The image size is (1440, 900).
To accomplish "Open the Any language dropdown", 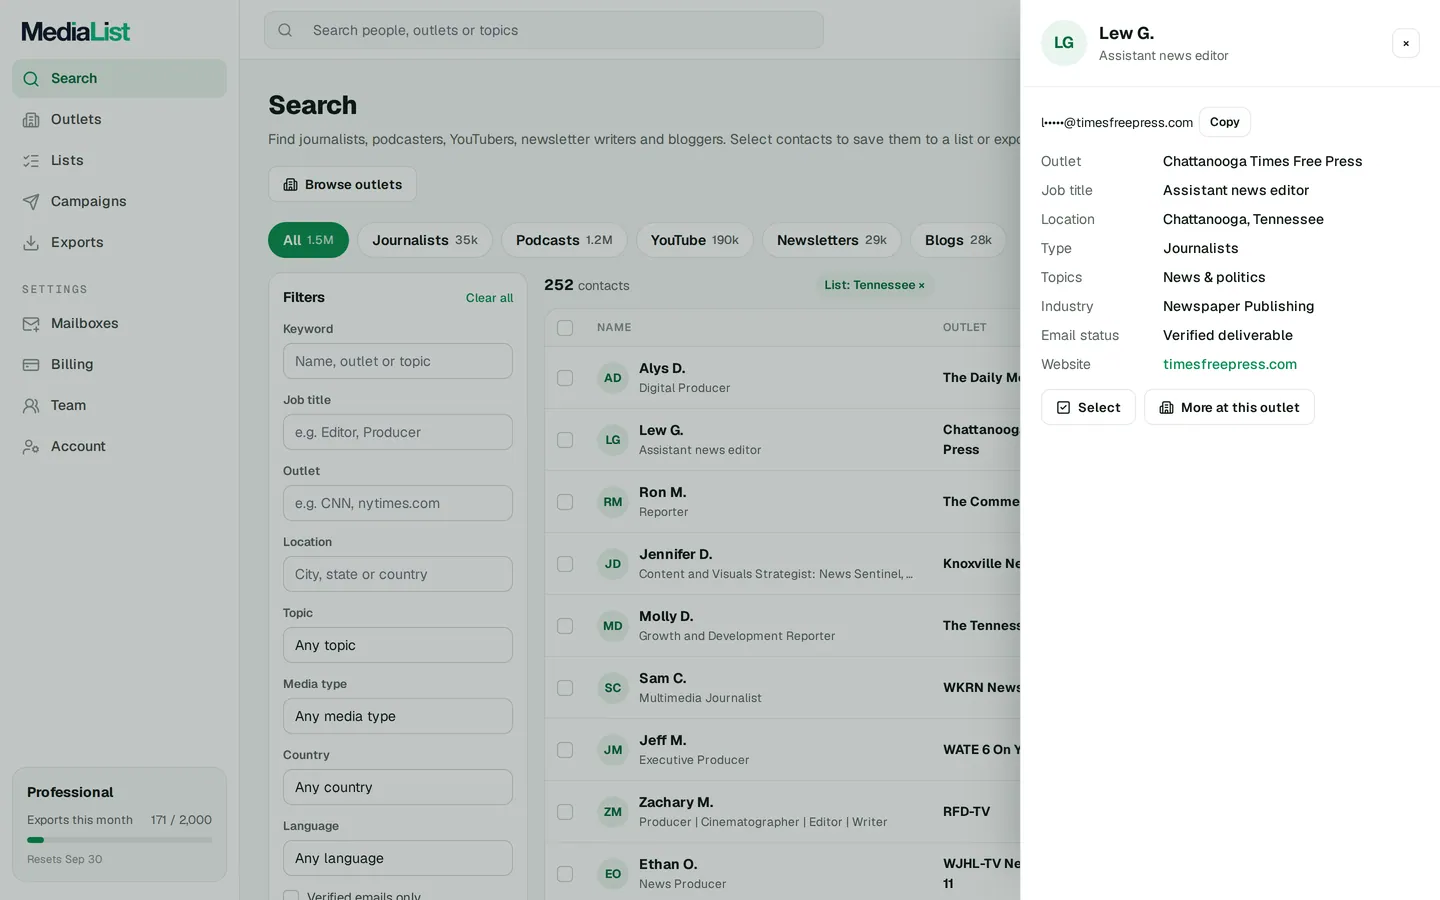I will 398,858.
